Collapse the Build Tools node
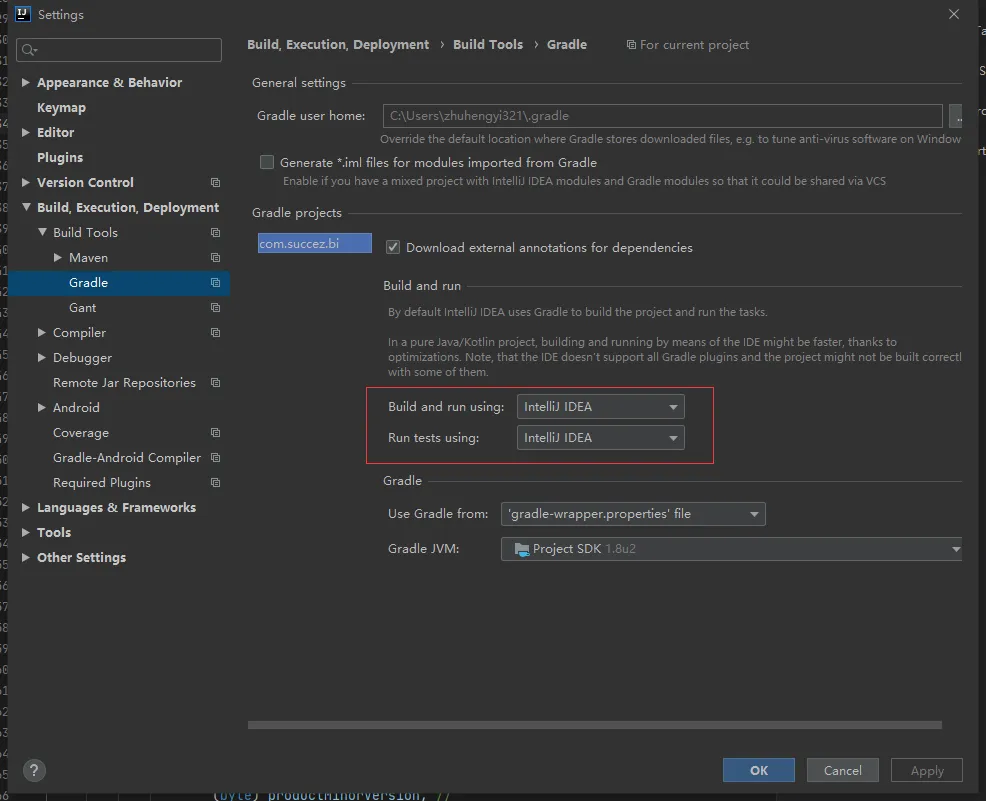Image resolution: width=986 pixels, height=801 pixels. pos(42,232)
